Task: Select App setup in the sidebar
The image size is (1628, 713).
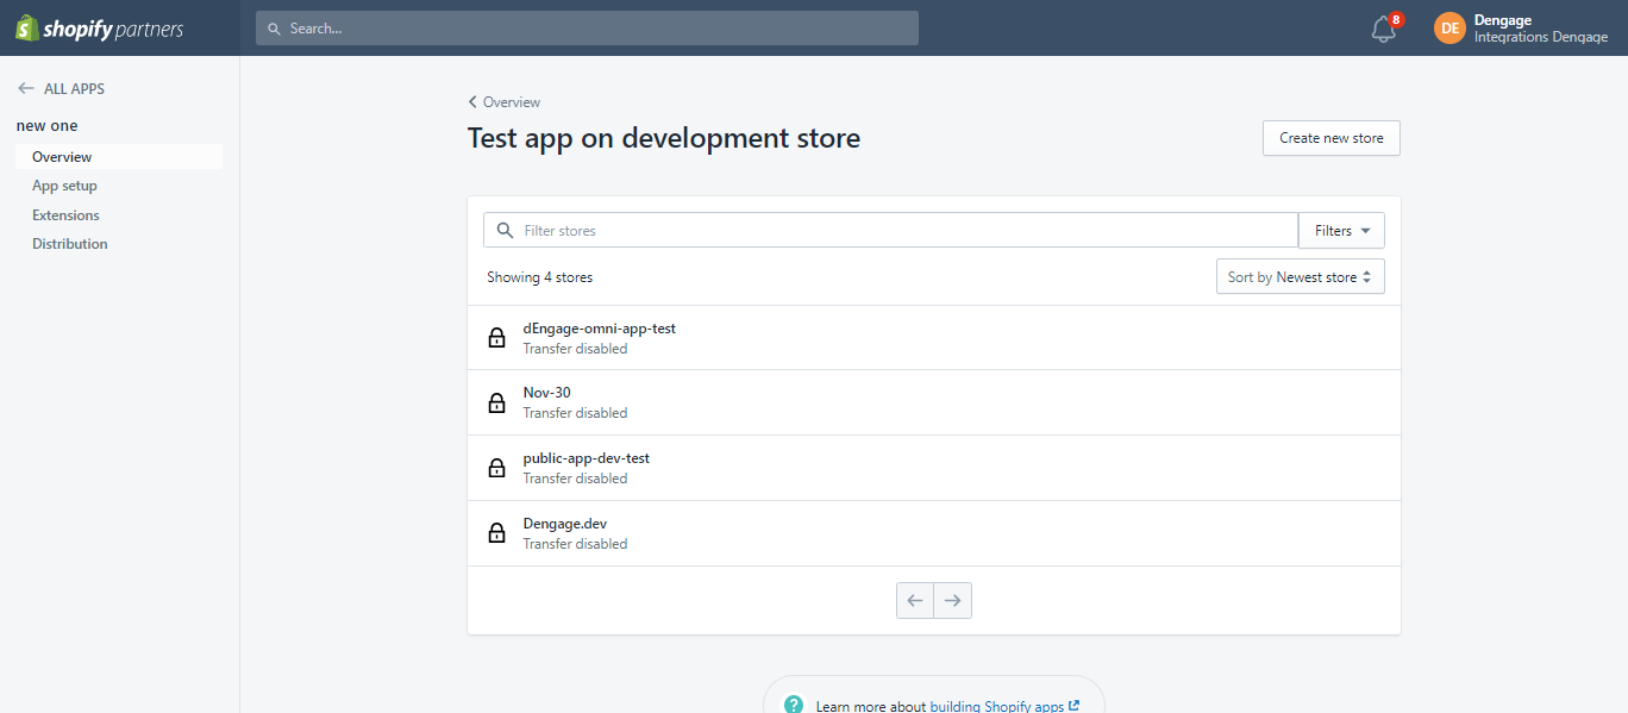Action: click(64, 186)
